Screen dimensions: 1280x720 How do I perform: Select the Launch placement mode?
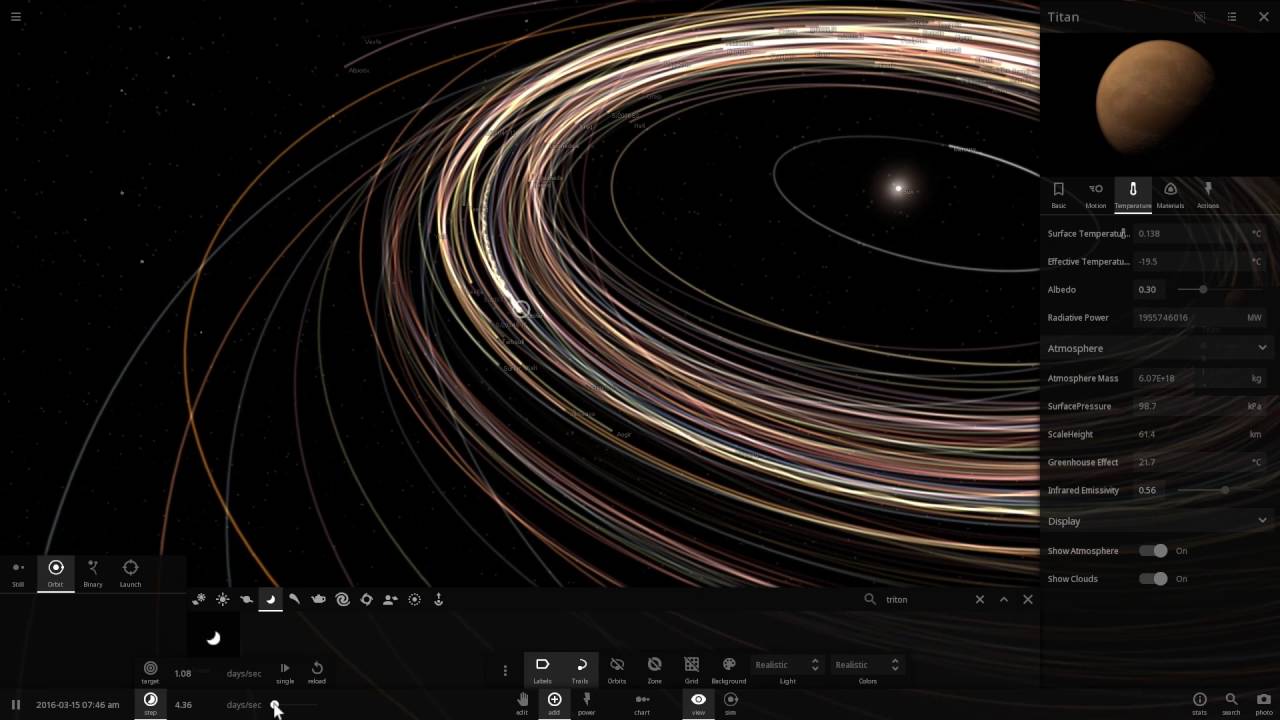tap(130, 573)
